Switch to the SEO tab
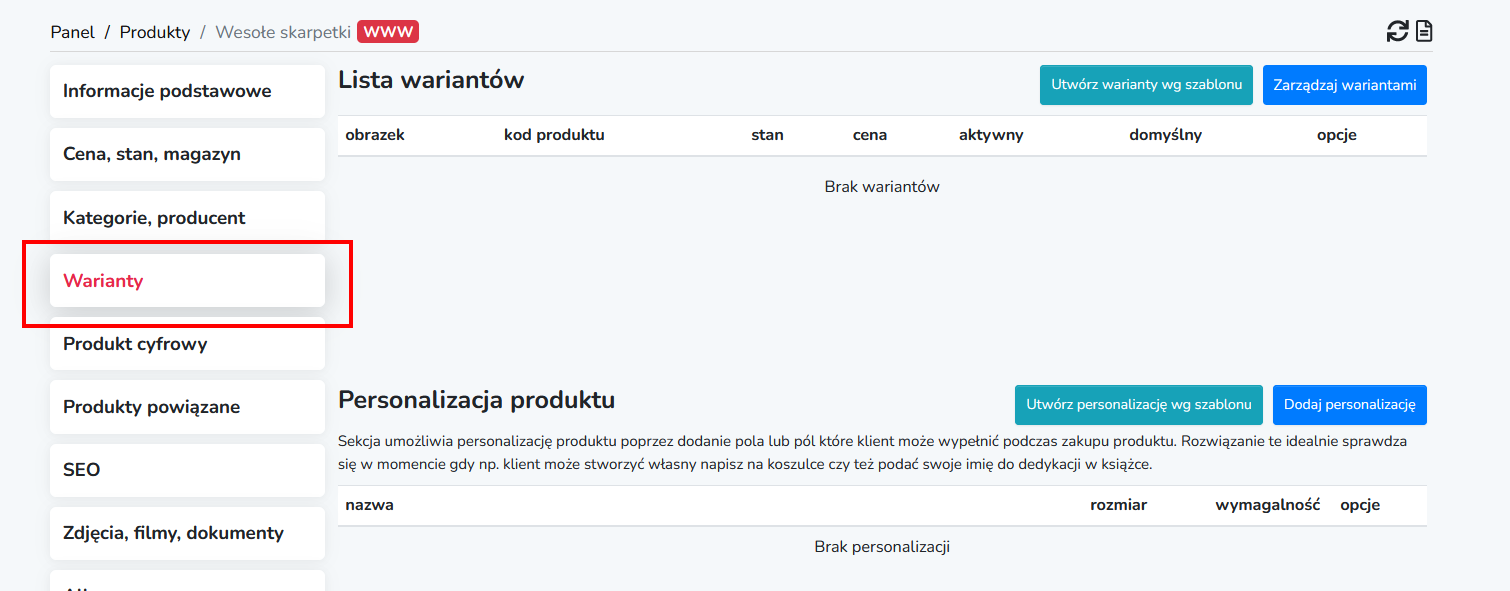The height and width of the screenshot is (591, 1510). click(187, 470)
